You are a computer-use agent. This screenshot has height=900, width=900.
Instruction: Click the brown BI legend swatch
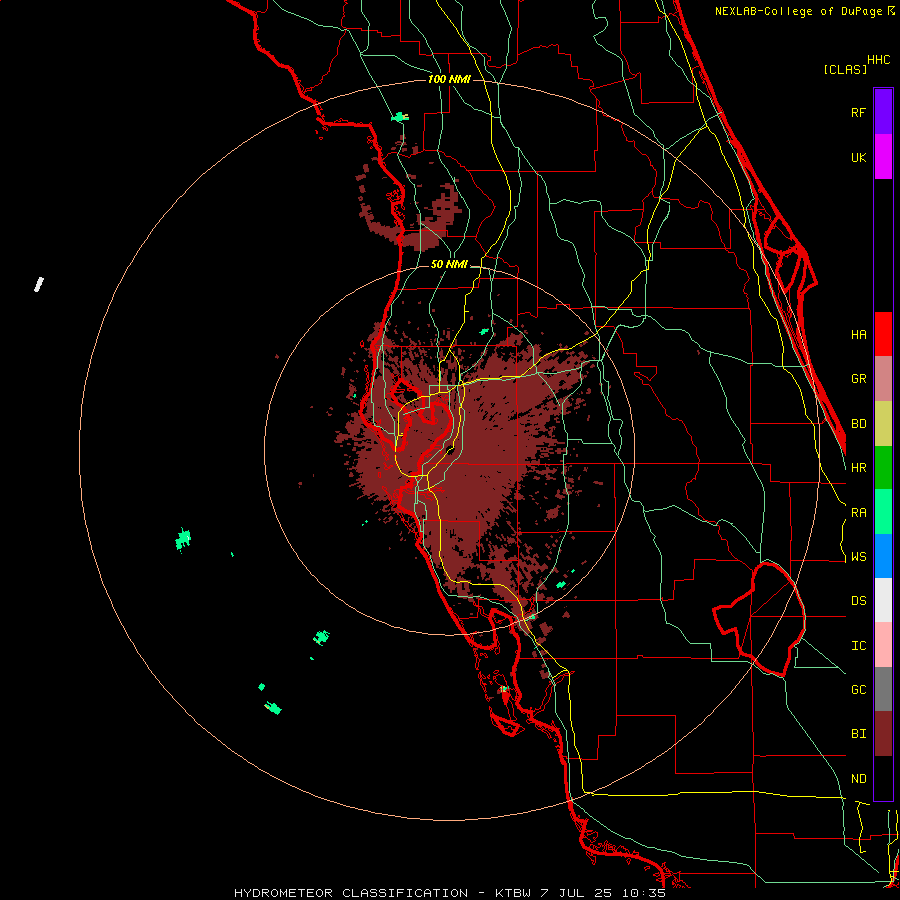pyautogui.click(x=883, y=734)
